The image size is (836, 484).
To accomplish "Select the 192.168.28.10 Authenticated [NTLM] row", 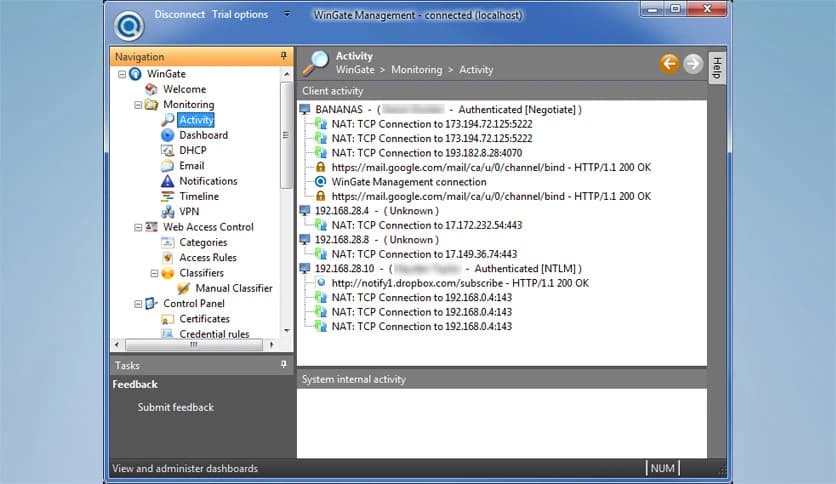I will 448,268.
